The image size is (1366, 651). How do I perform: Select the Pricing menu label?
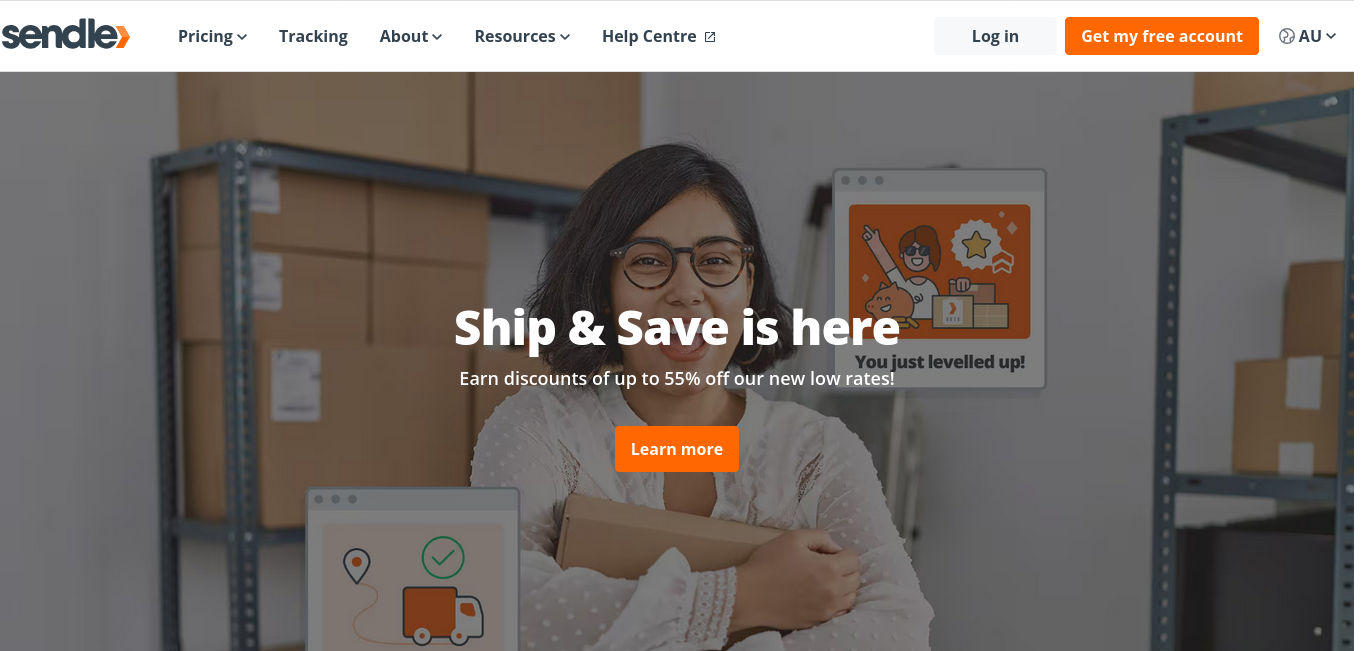(x=205, y=36)
